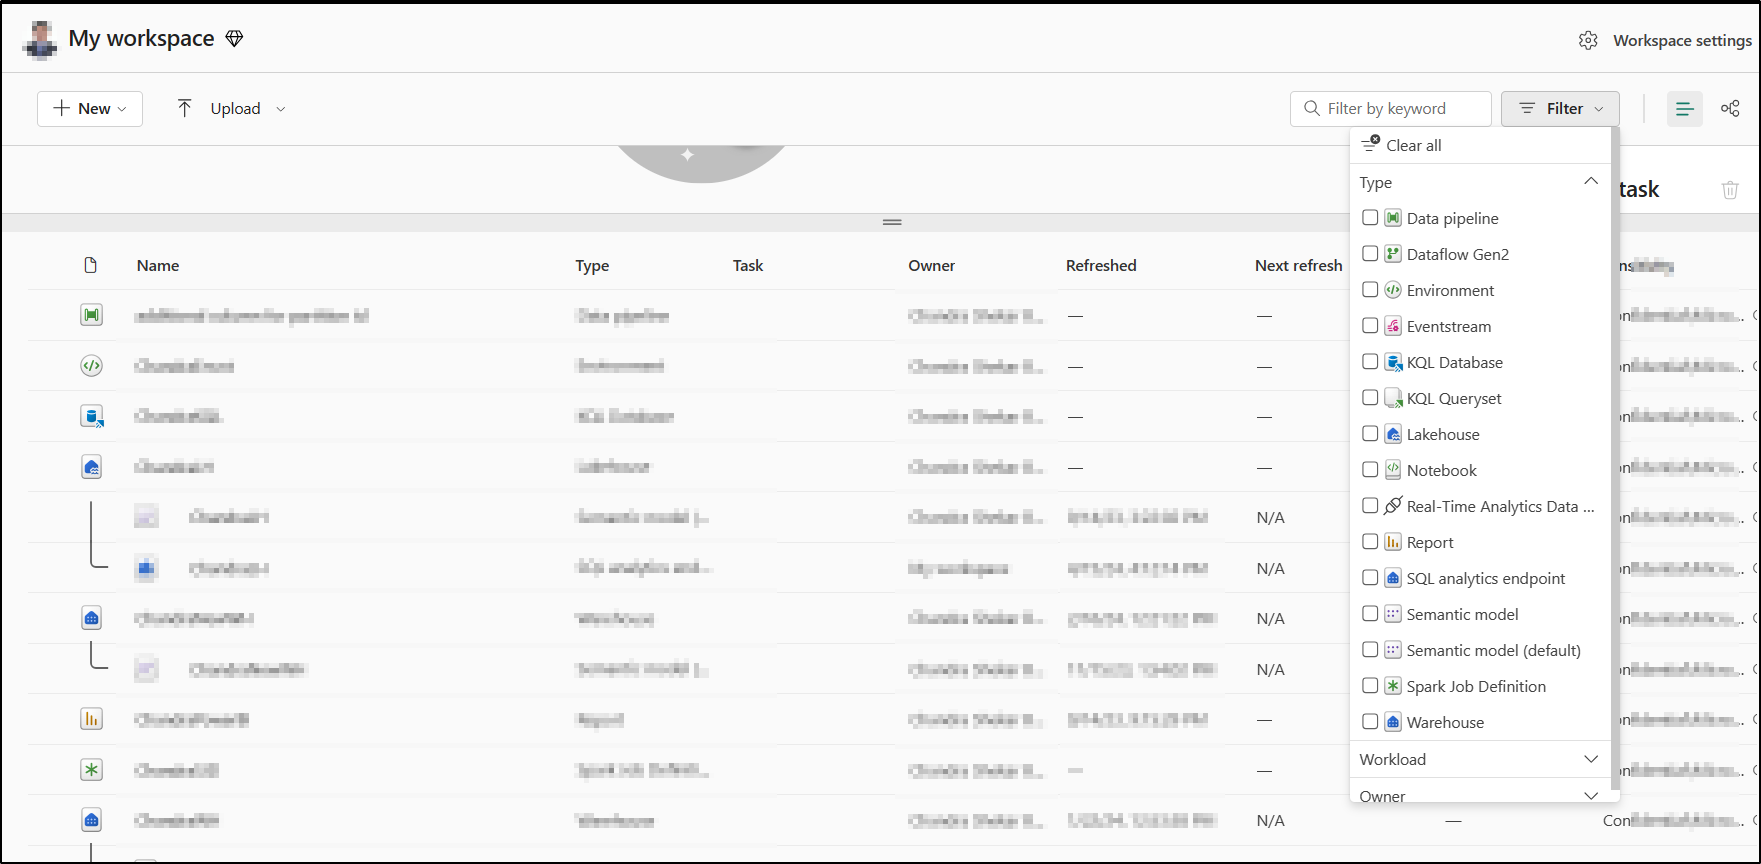Click the Spark Job Definition item icon in list
Viewport: 1761px width, 864px height.
click(x=91, y=770)
